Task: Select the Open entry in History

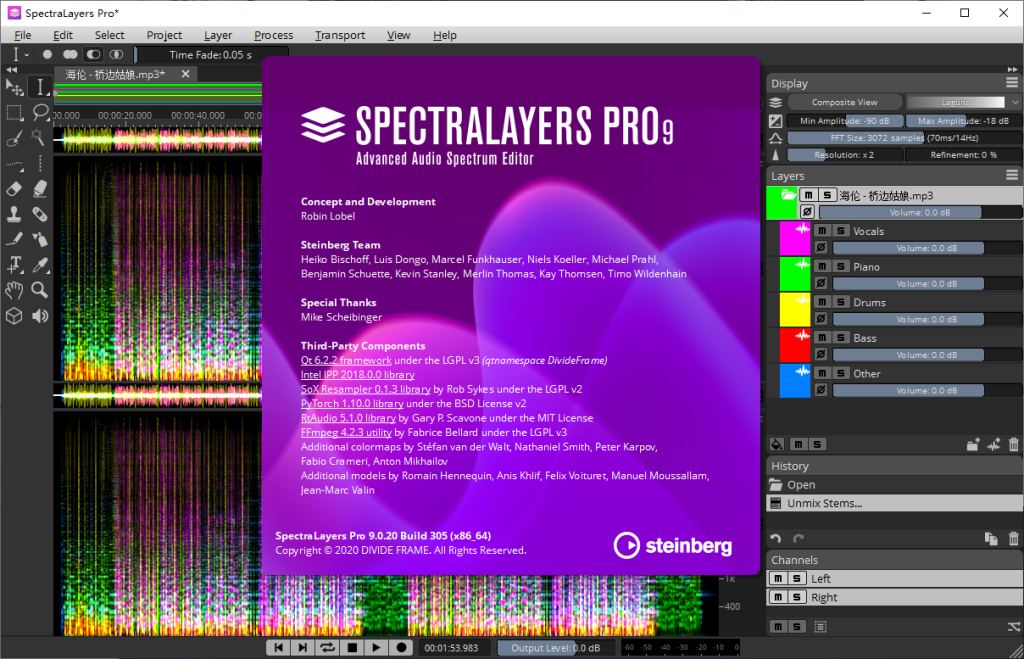Action: [894, 485]
